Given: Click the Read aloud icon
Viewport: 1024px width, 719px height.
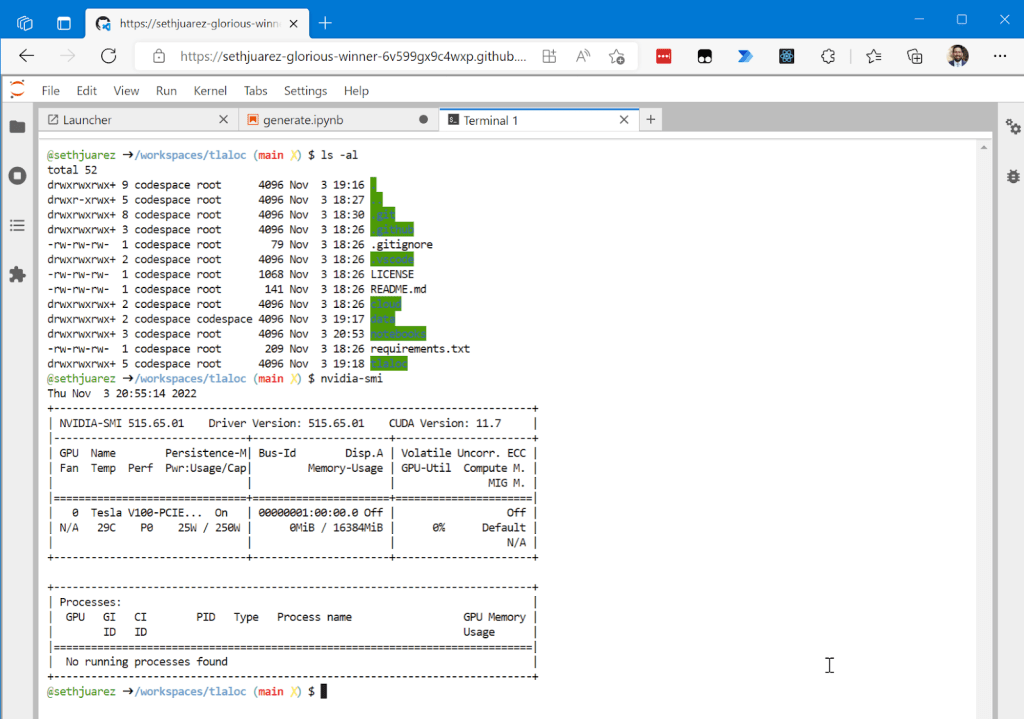Looking at the screenshot, I should (583, 57).
